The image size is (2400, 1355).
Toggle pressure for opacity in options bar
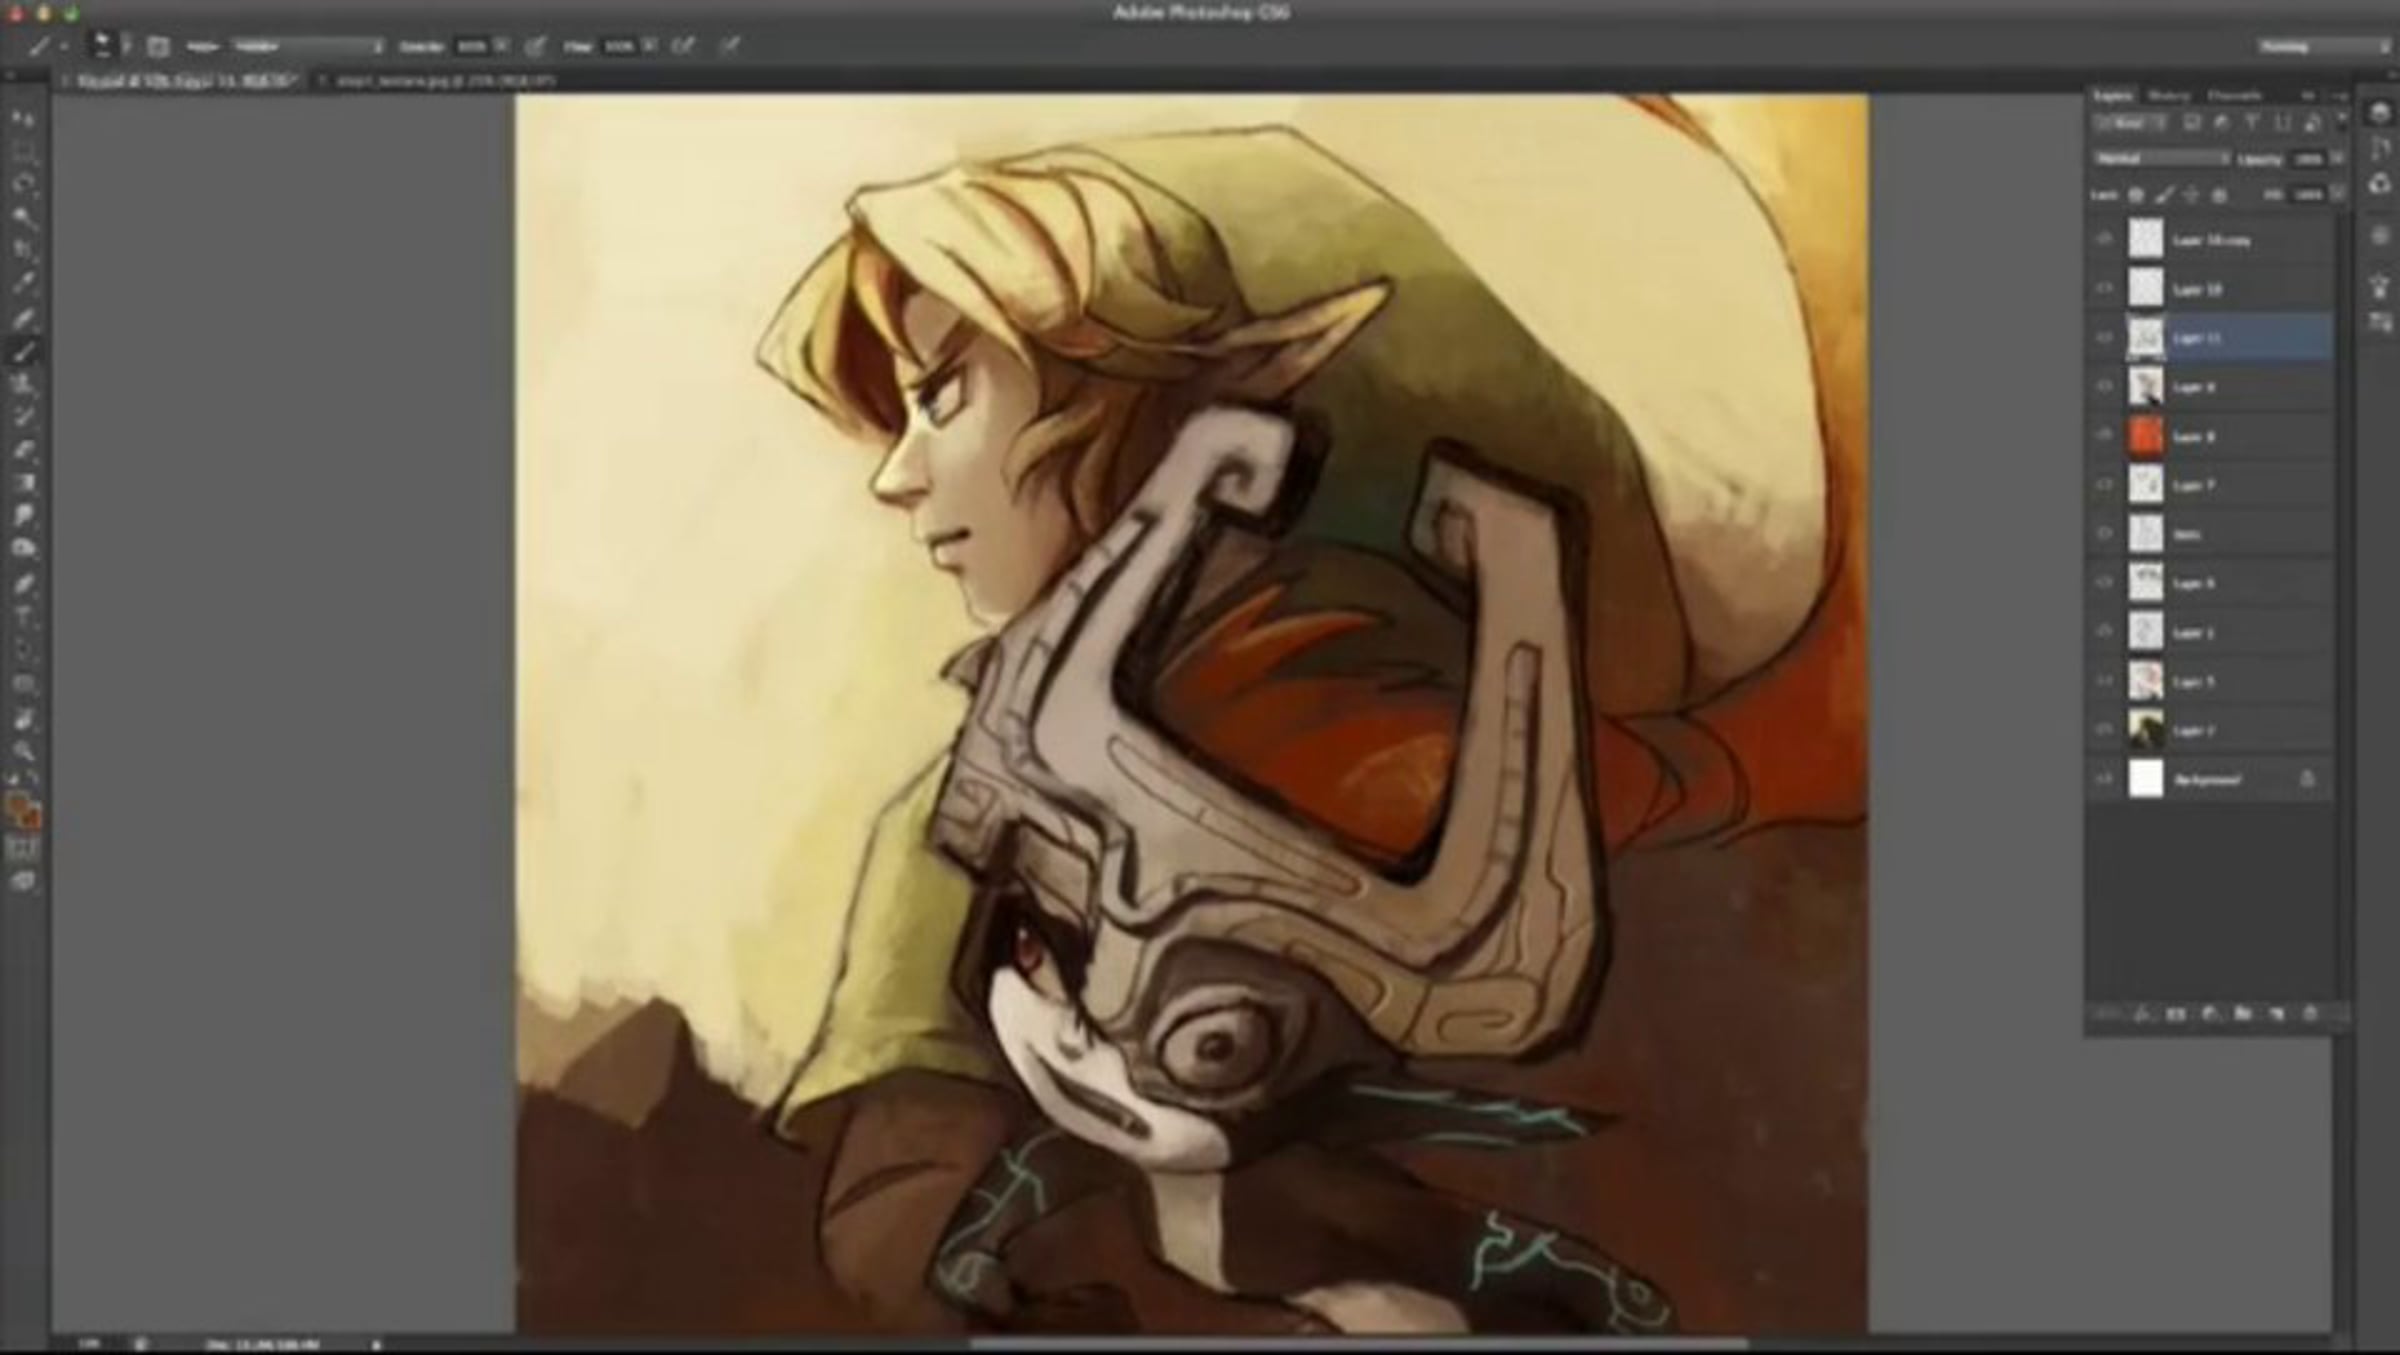coord(536,46)
